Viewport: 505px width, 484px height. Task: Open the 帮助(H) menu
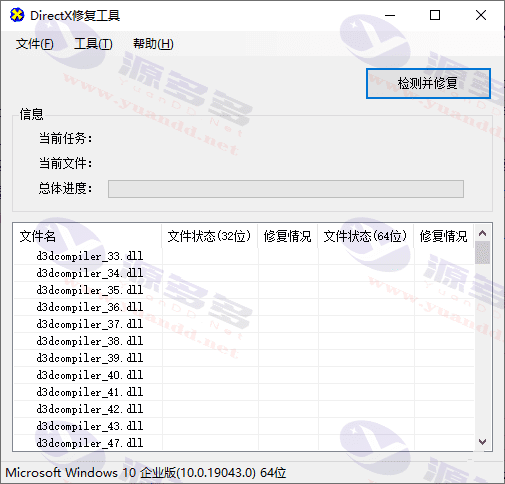click(153, 44)
